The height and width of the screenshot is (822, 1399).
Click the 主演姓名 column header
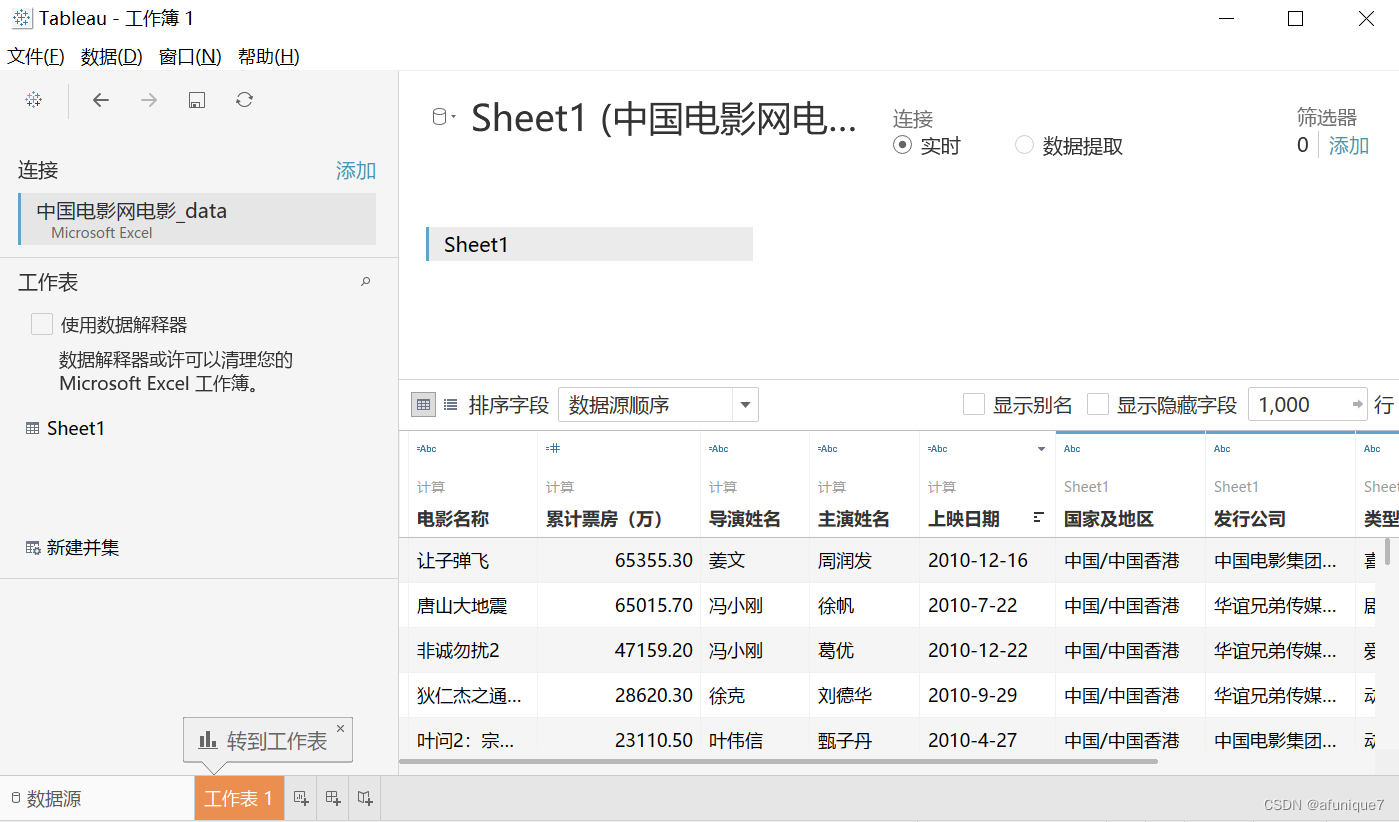pyautogui.click(x=854, y=519)
